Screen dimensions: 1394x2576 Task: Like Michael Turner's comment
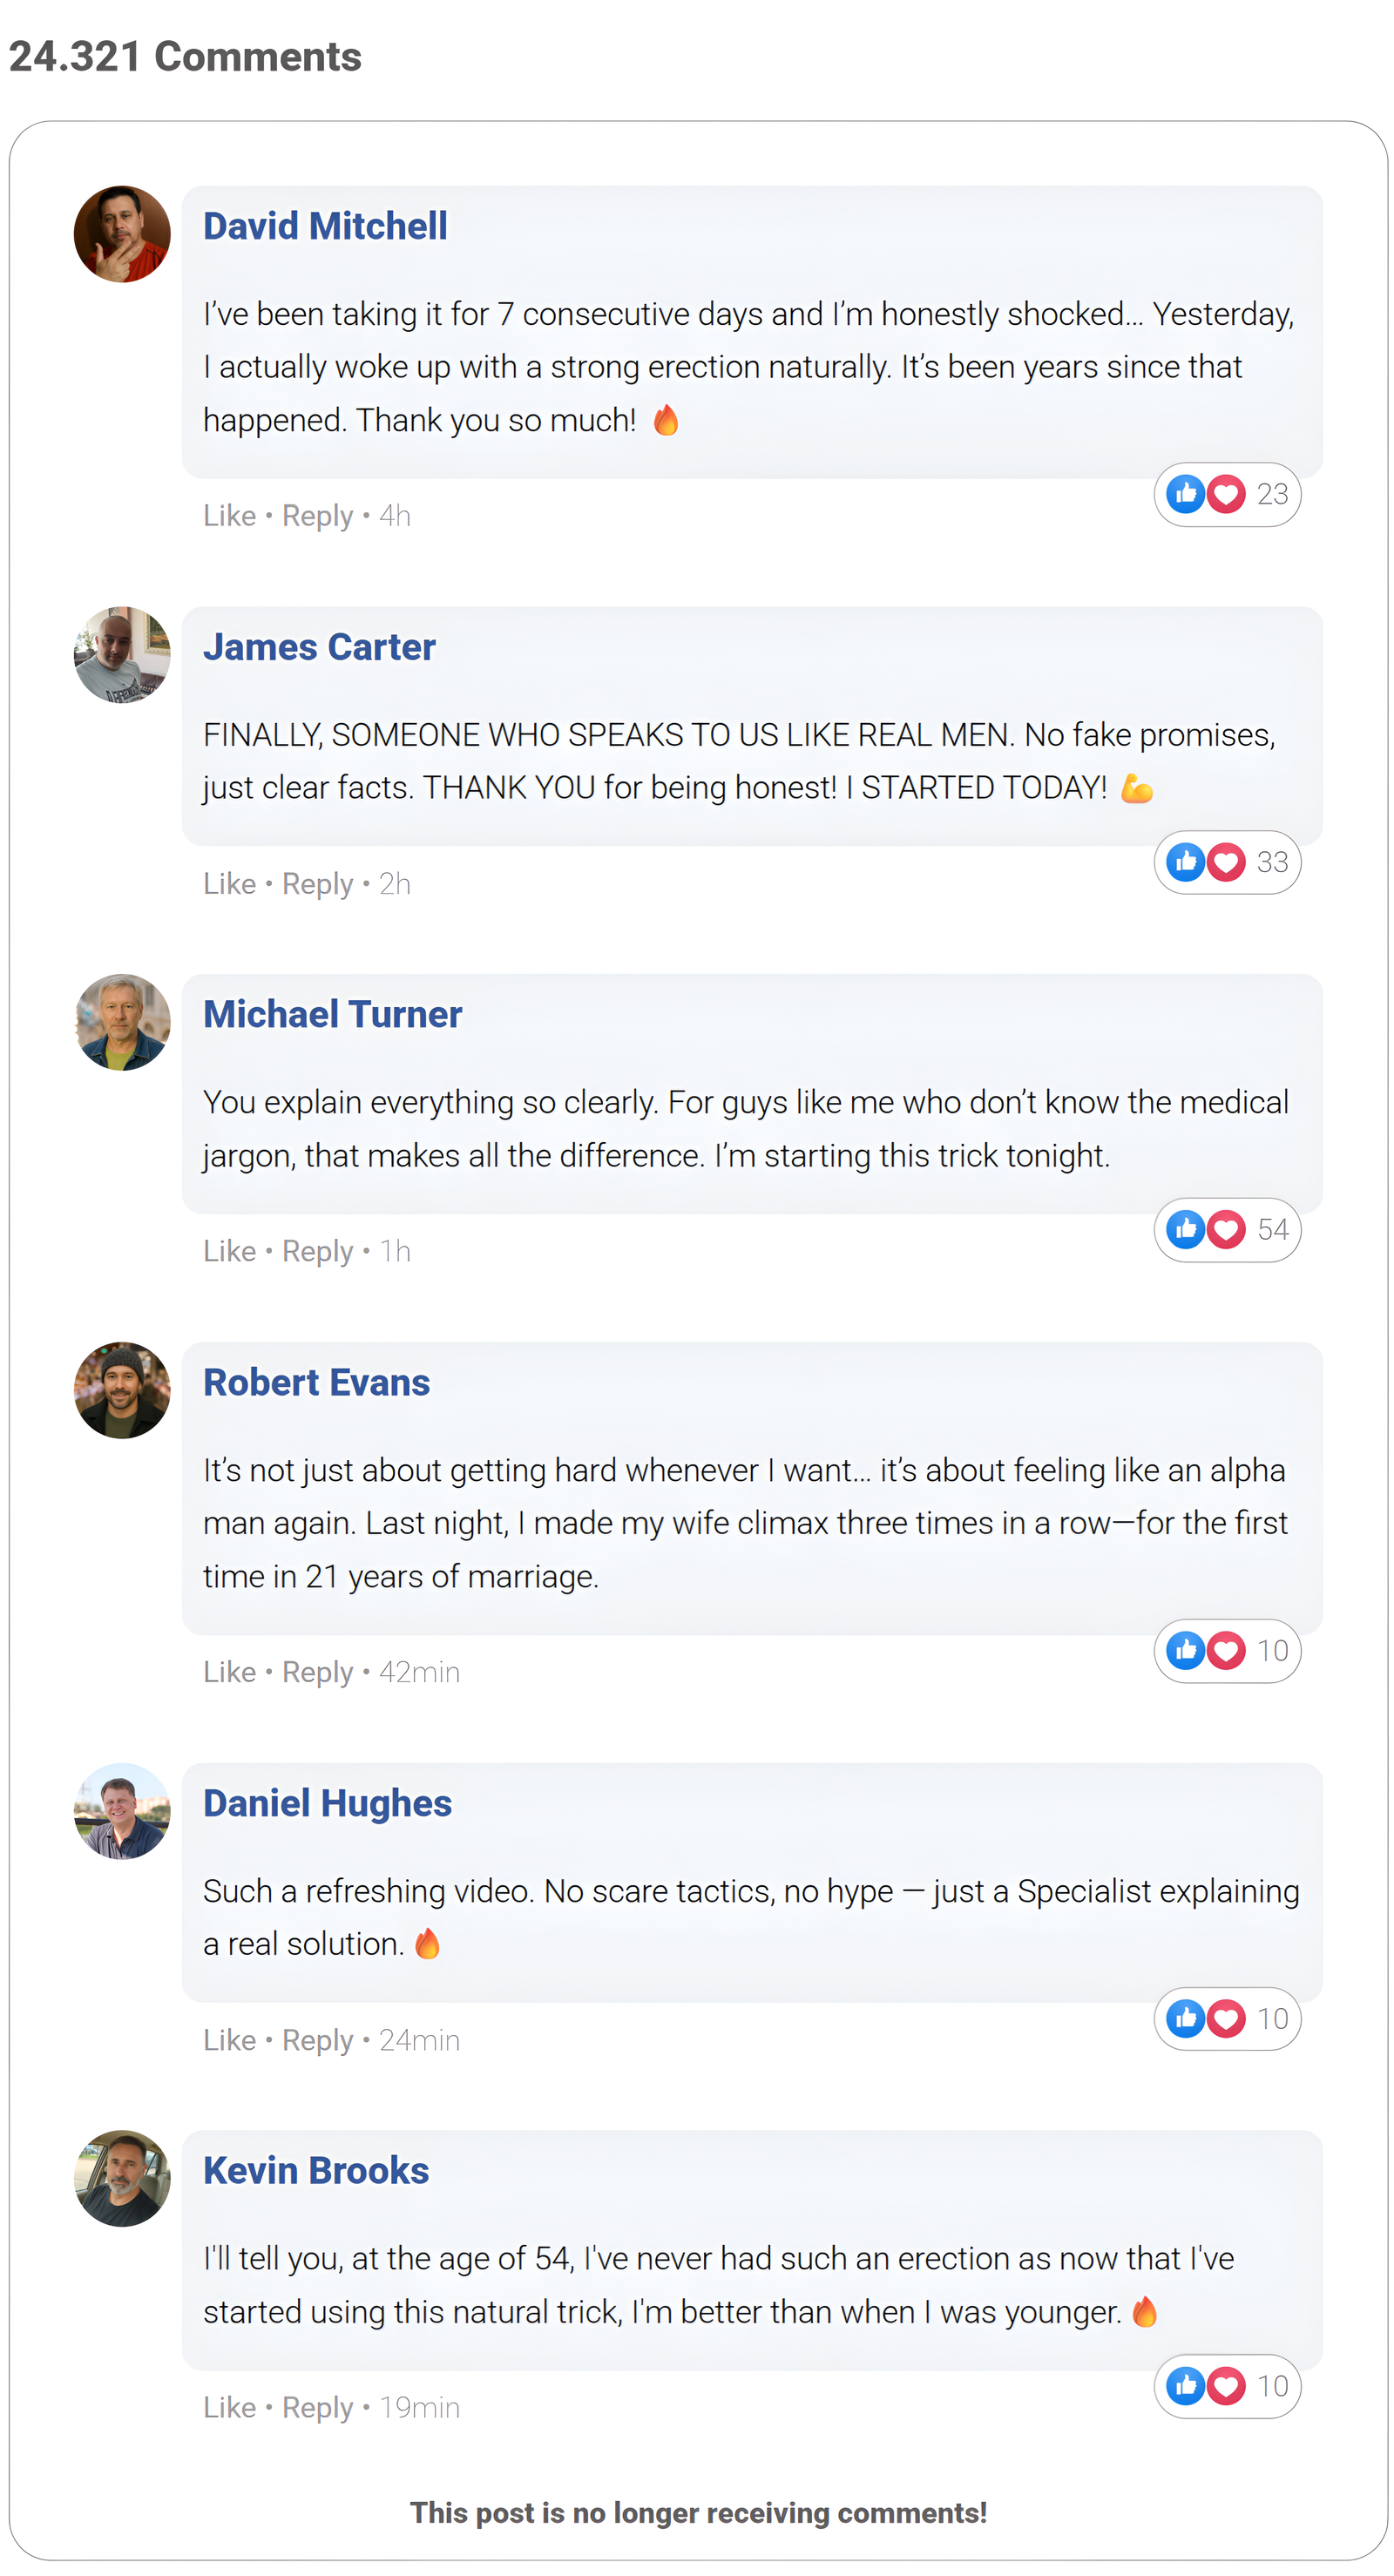pyautogui.click(x=229, y=1251)
